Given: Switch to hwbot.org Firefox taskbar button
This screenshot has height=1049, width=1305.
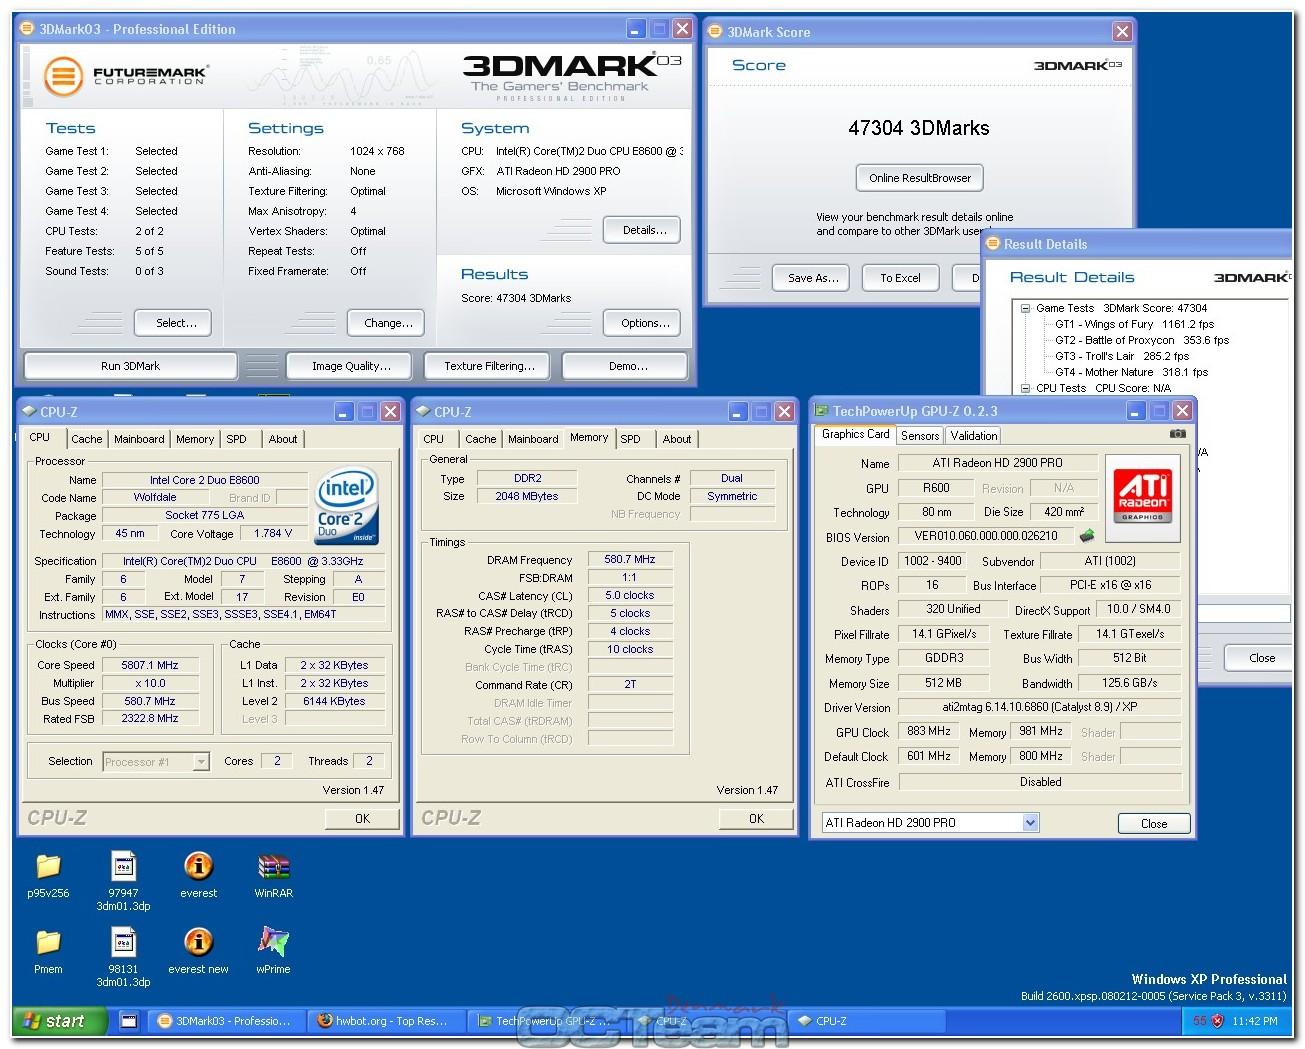Looking at the screenshot, I should point(384,1021).
